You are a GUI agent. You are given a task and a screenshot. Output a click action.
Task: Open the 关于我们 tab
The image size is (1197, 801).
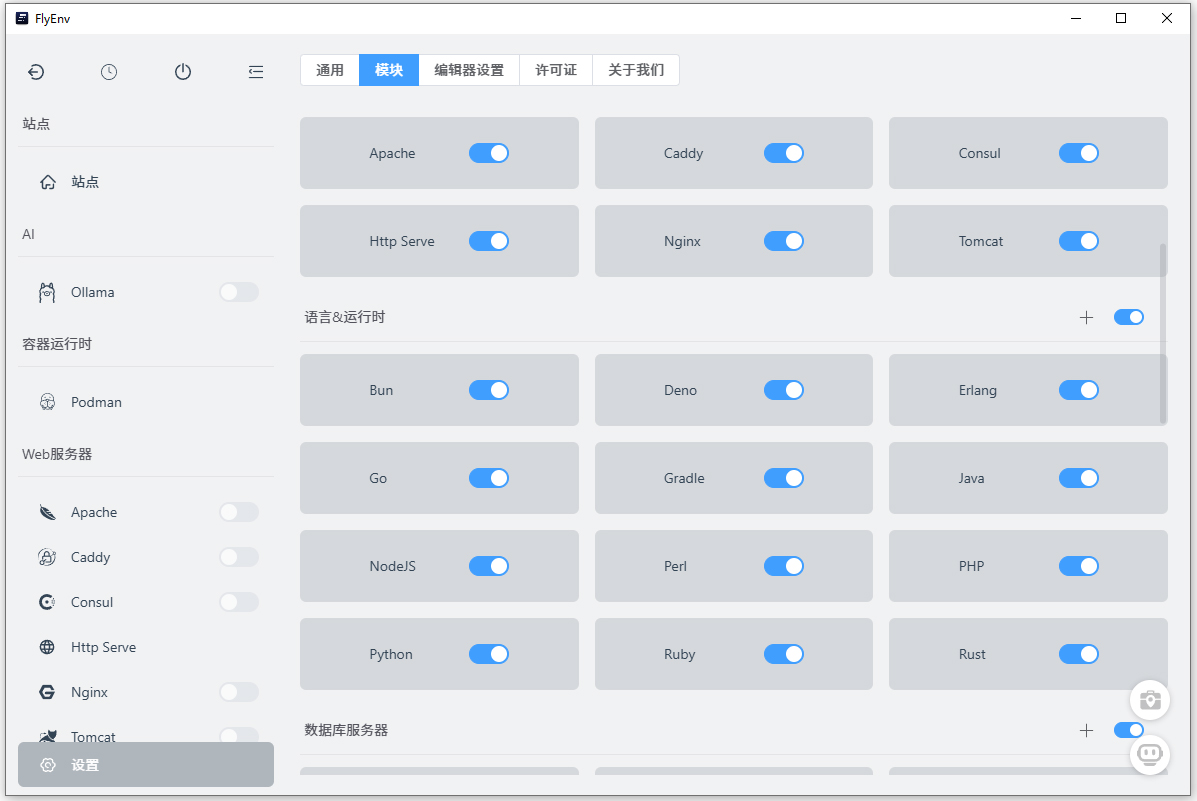pyautogui.click(x=636, y=69)
